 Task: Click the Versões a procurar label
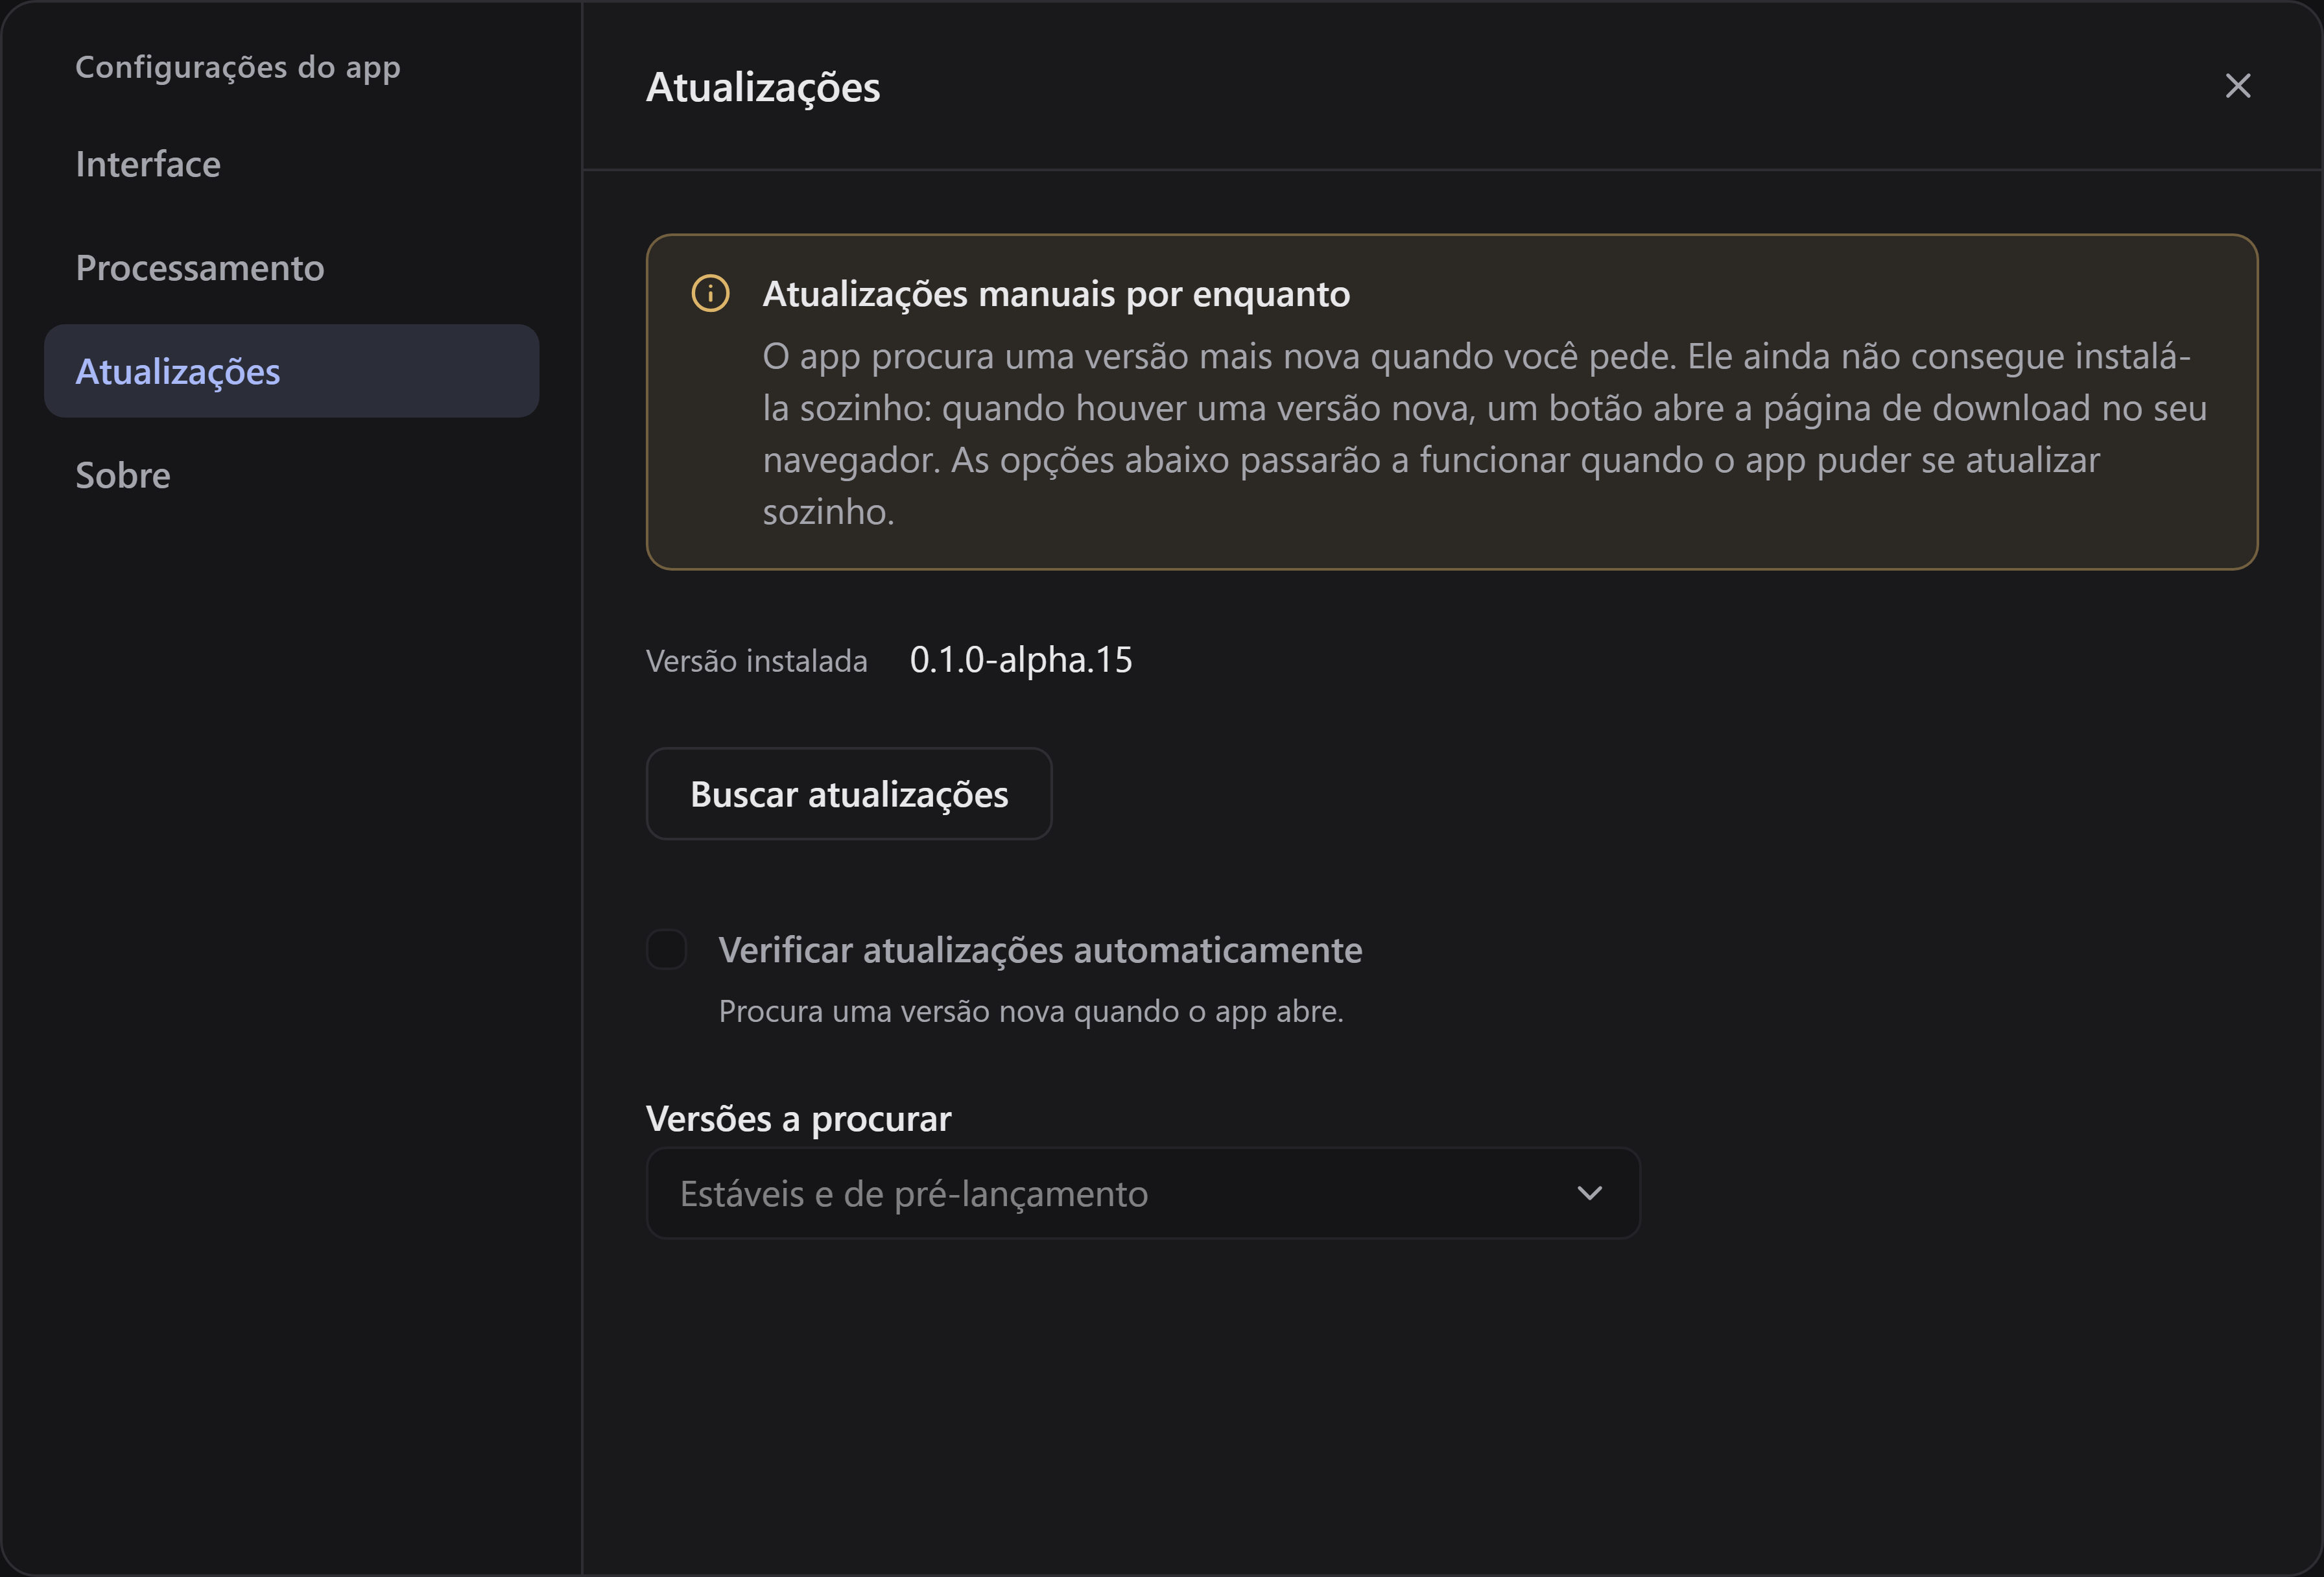click(798, 1118)
